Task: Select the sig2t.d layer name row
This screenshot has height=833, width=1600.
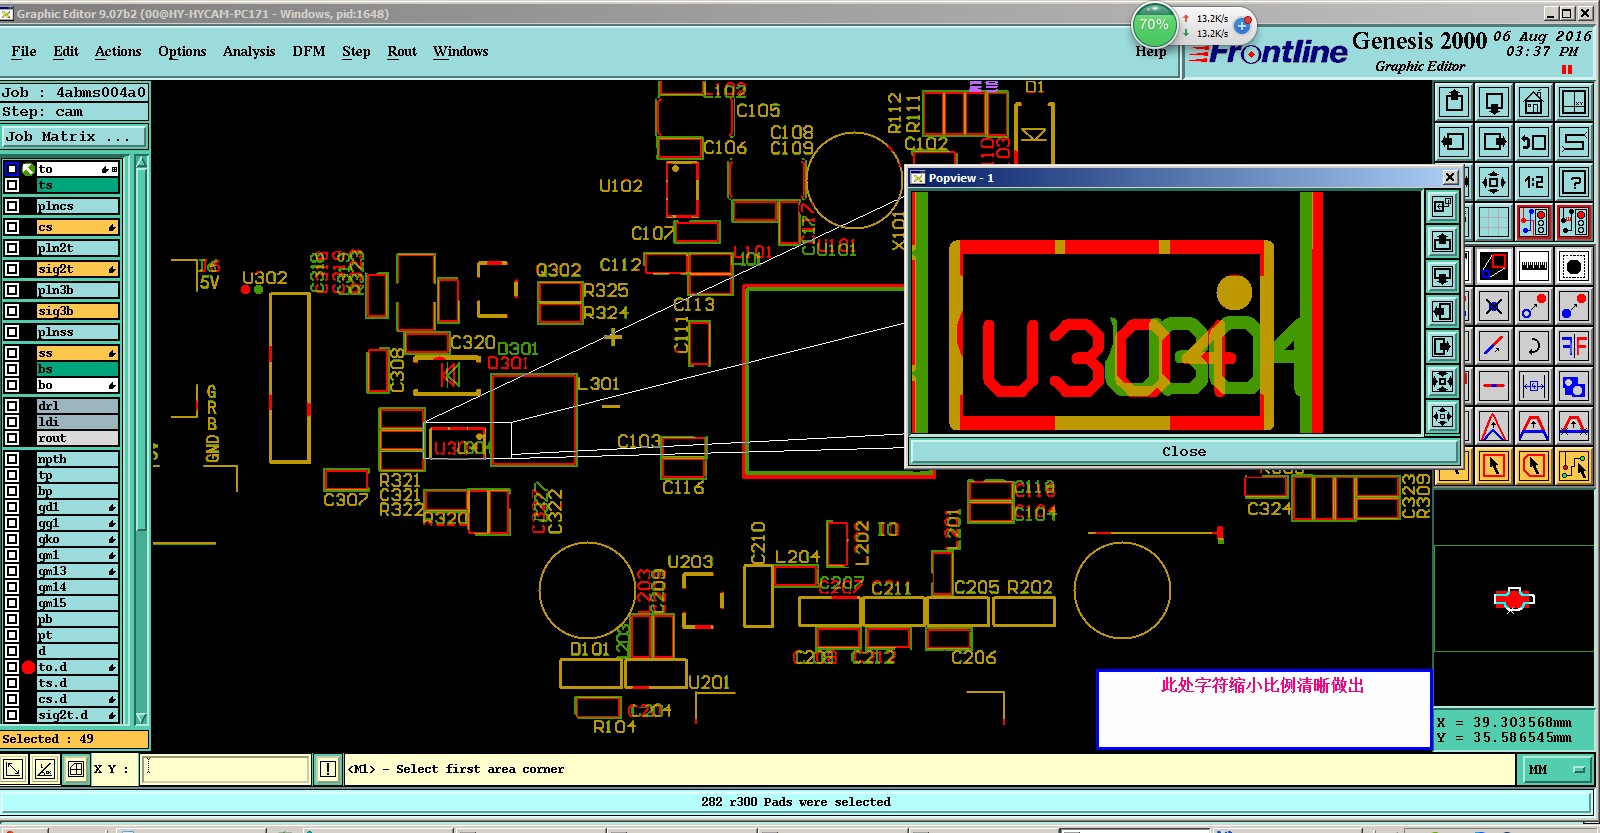Action: [x=78, y=715]
